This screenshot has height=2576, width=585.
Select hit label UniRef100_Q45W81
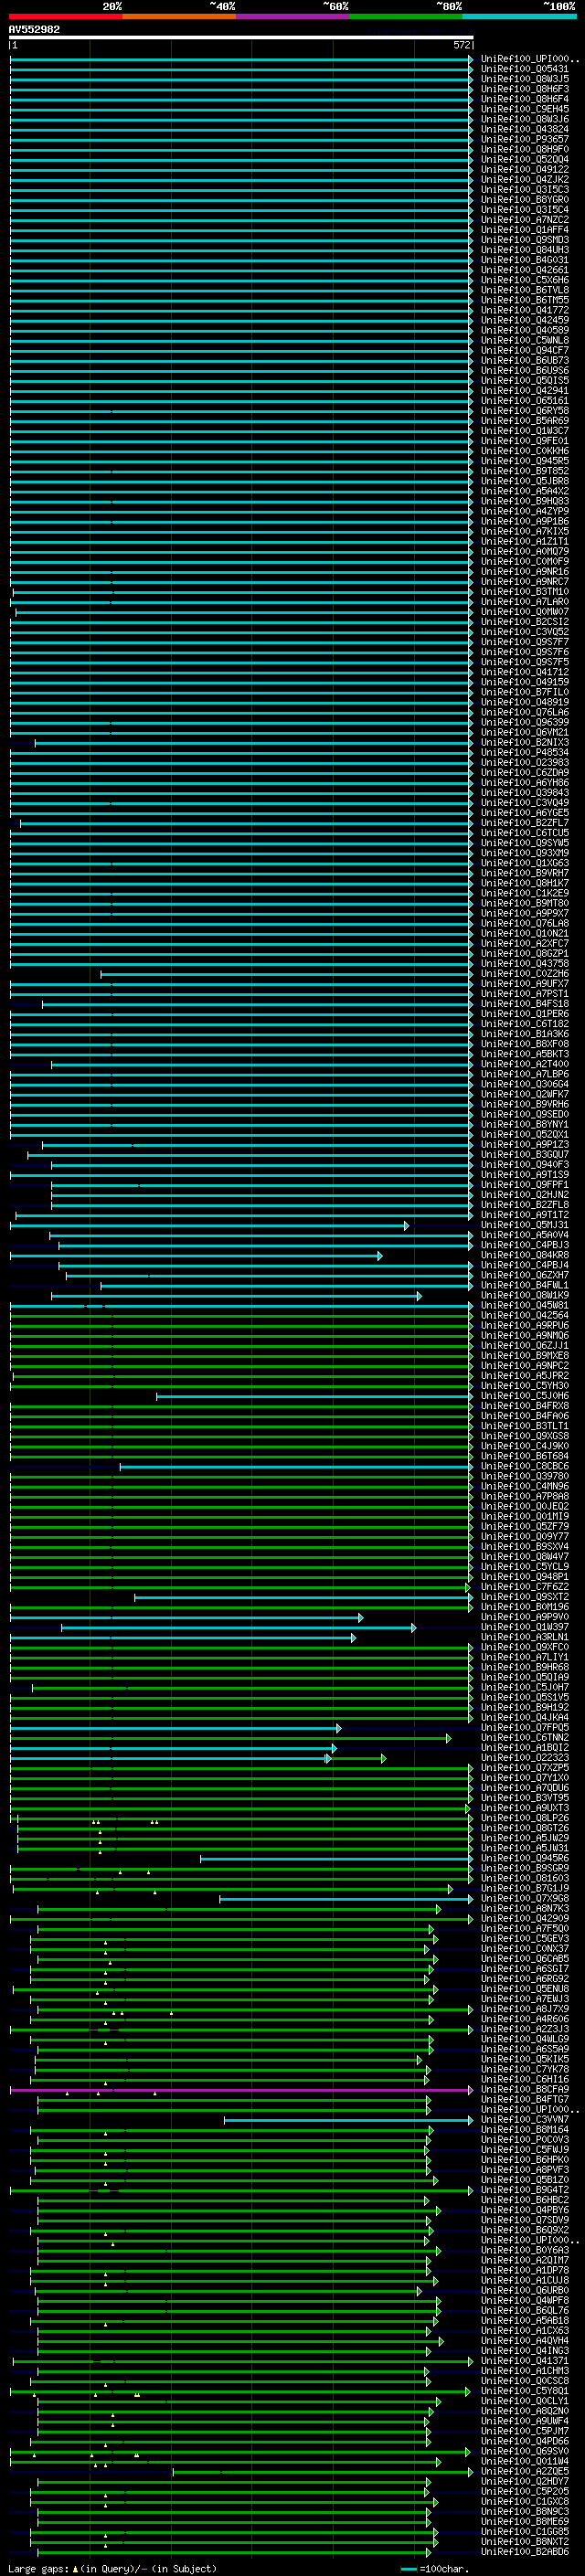525,1305
